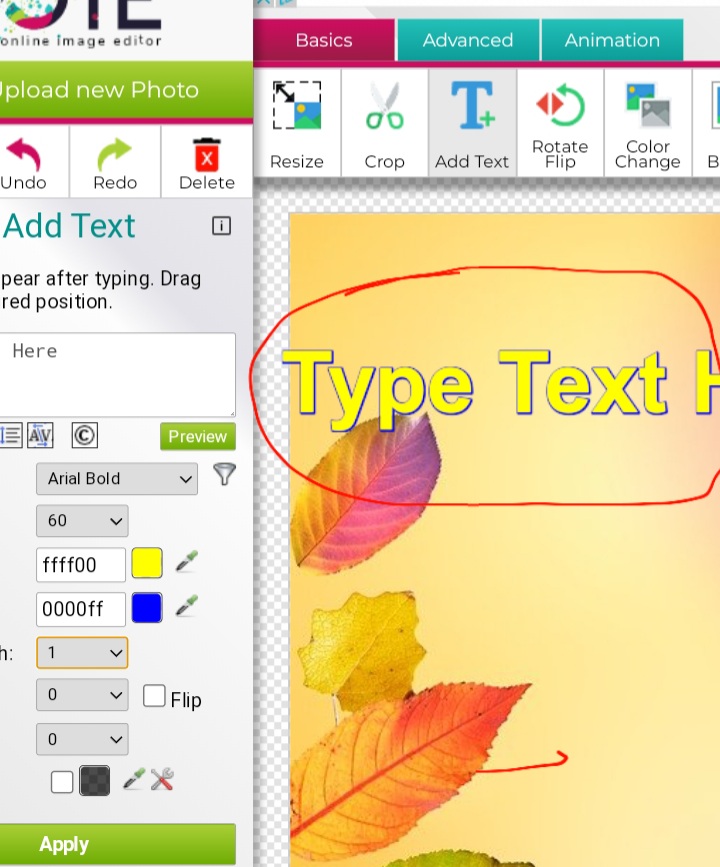Screen dimensions: 720x867
Task: Click the blue border color swatch
Action: click(147, 608)
